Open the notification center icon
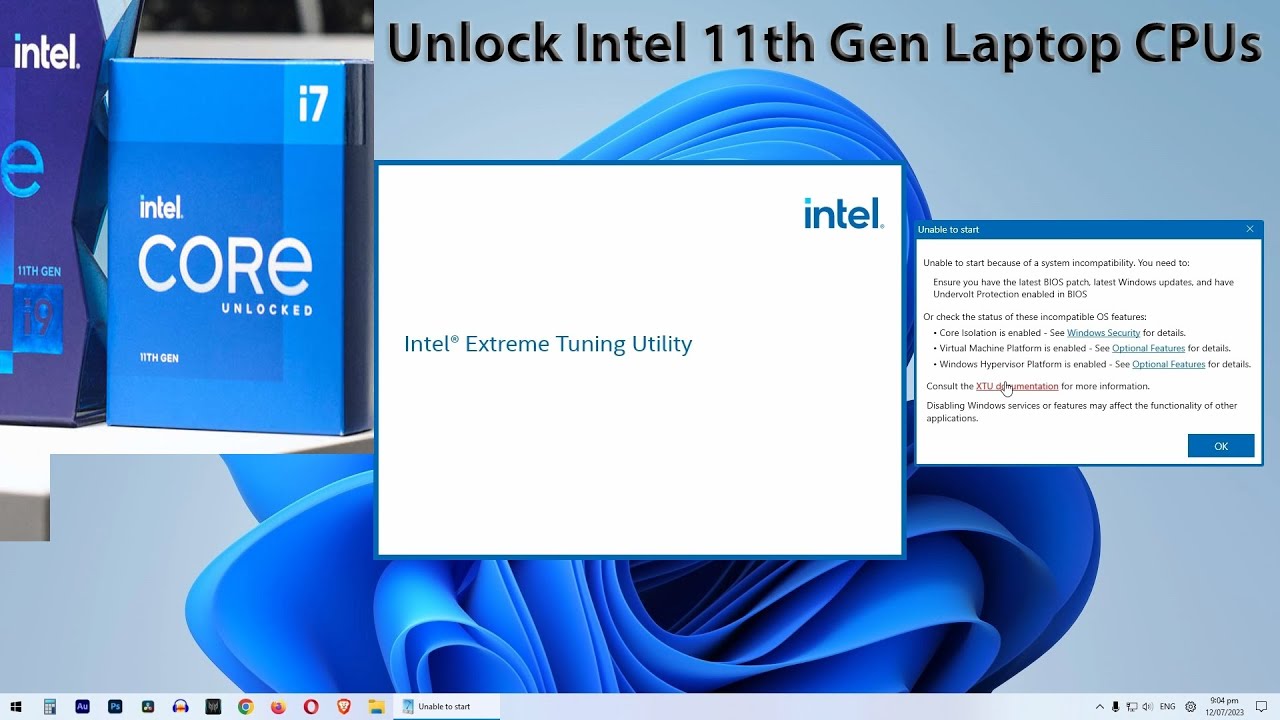Screen dimensions: 1280x720 pos(1262,706)
